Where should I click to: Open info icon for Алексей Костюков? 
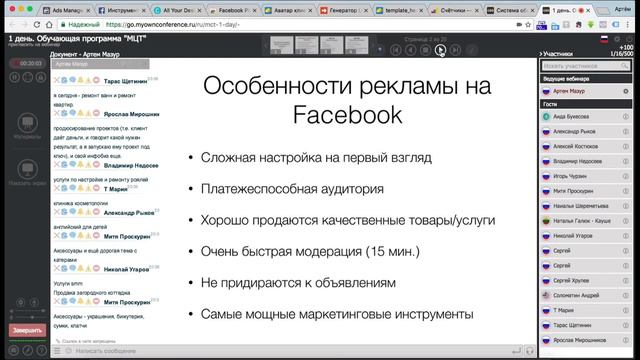pyautogui.click(x=626, y=147)
